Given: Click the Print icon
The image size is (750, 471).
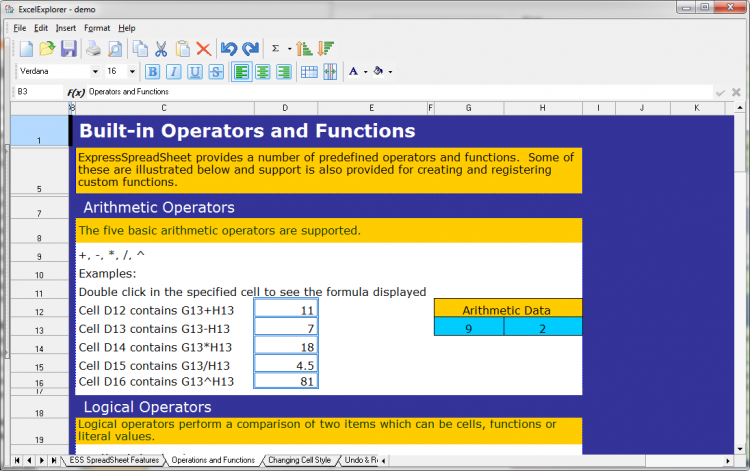Looking at the screenshot, I should click(93, 48).
